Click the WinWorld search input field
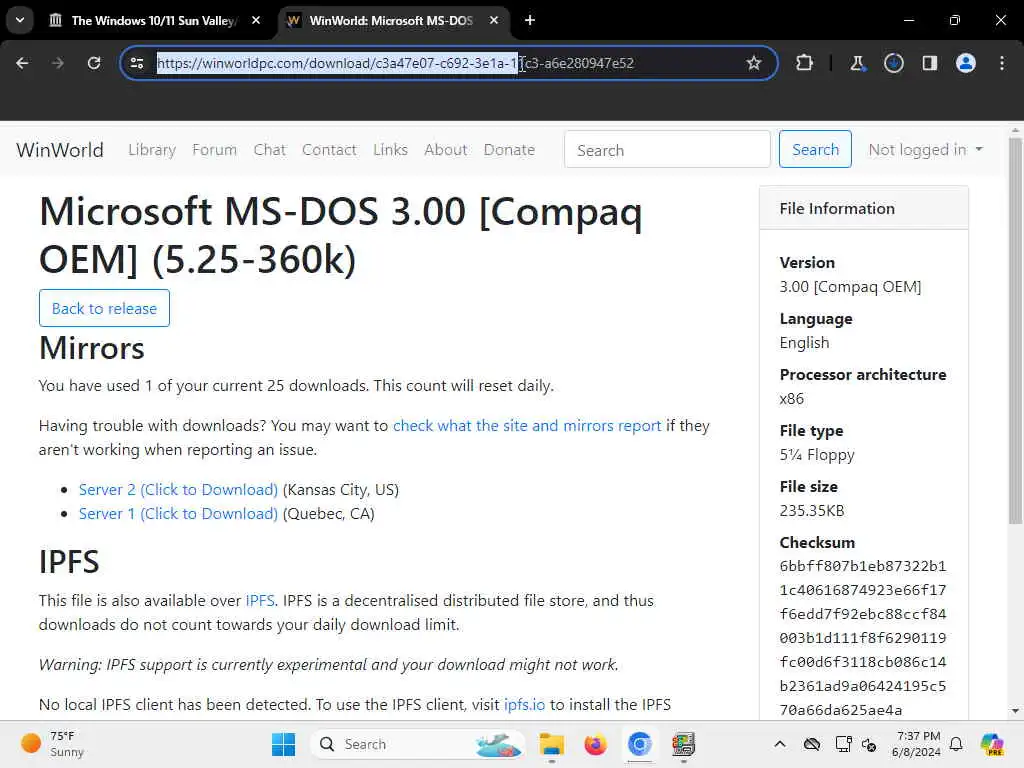The image size is (1024, 768). tap(667, 150)
